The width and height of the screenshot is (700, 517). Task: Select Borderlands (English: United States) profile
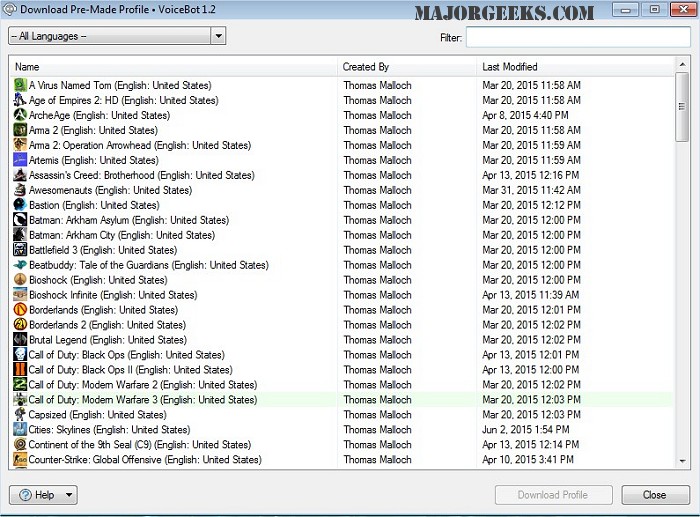click(342, 310)
